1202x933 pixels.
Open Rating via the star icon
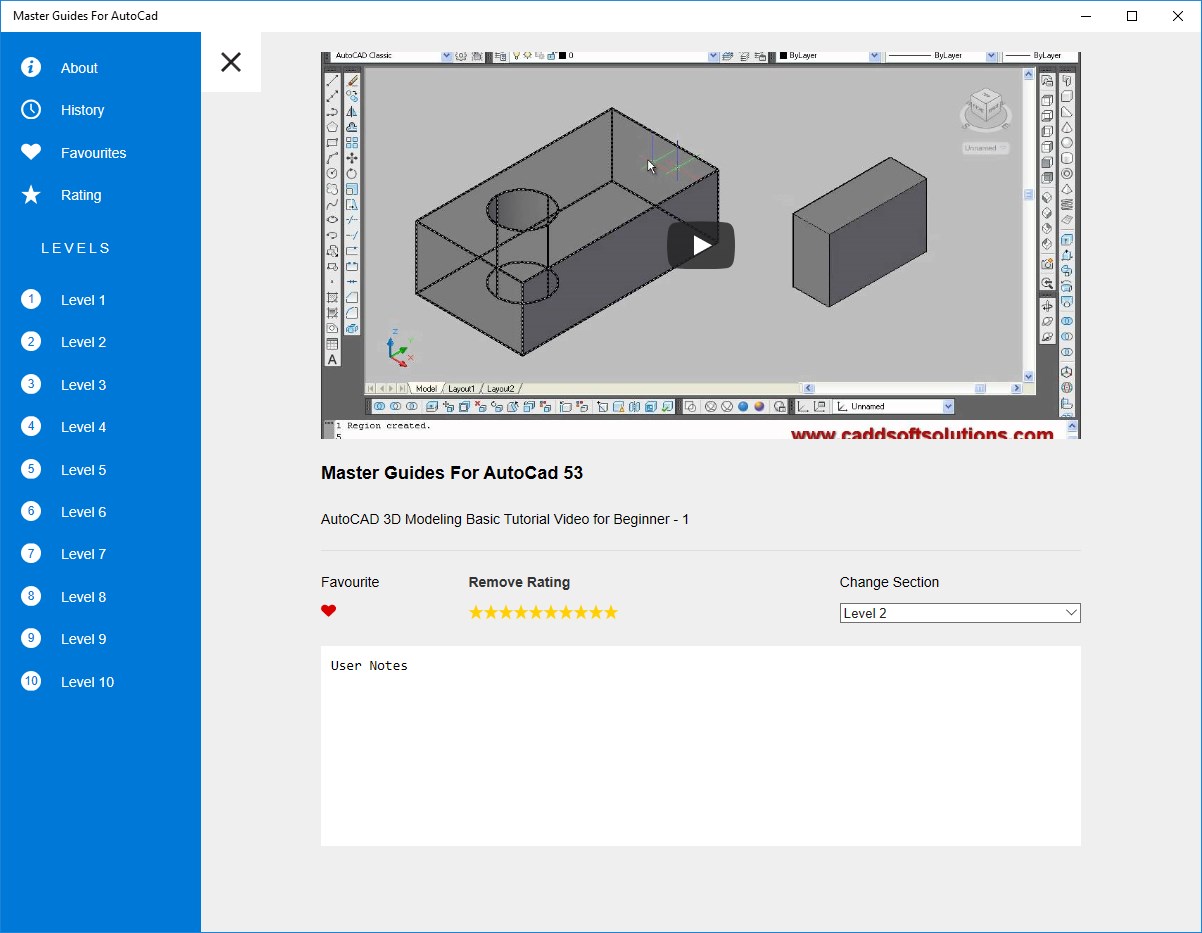point(31,195)
